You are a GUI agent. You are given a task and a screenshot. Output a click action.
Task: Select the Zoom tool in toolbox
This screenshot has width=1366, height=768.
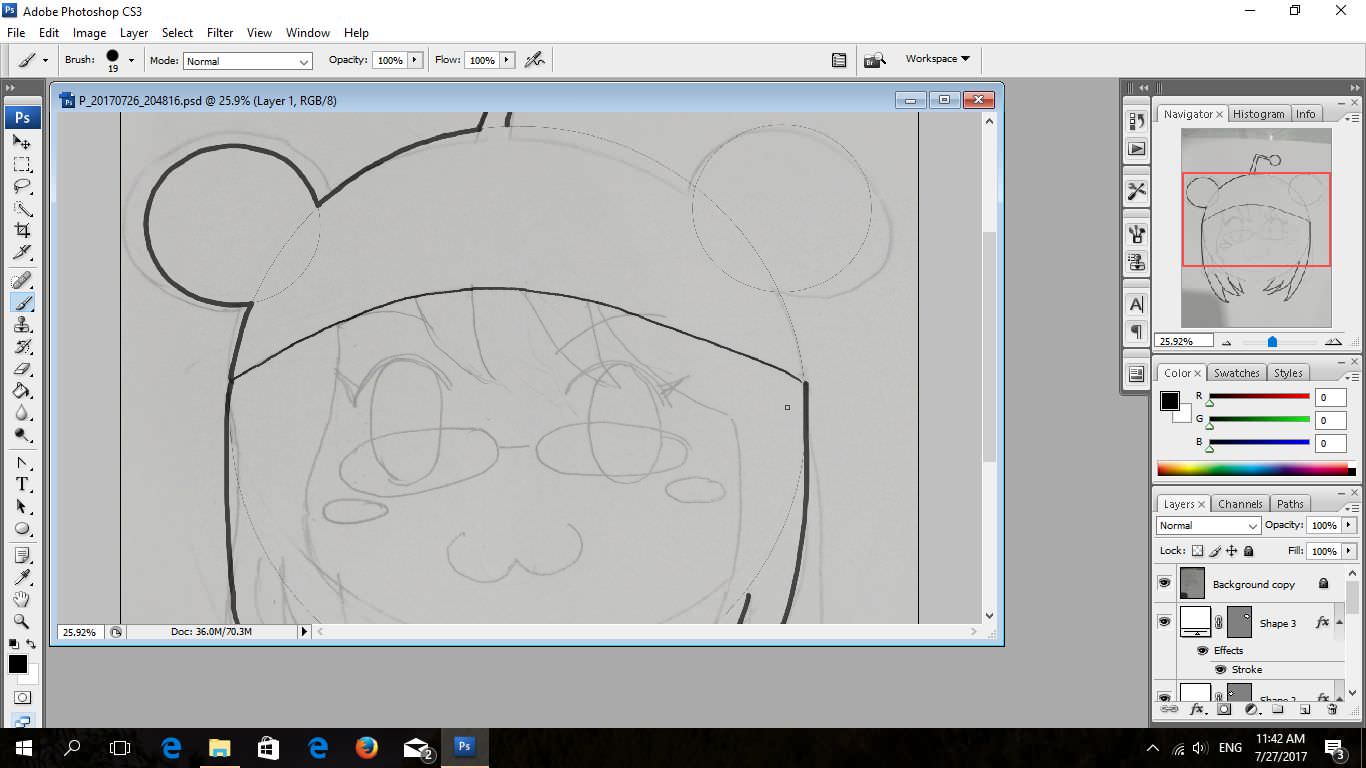(22, 621)
